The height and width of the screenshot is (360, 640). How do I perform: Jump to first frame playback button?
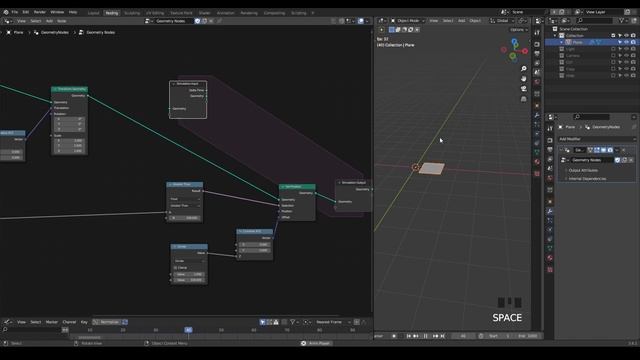coord(409,336)
